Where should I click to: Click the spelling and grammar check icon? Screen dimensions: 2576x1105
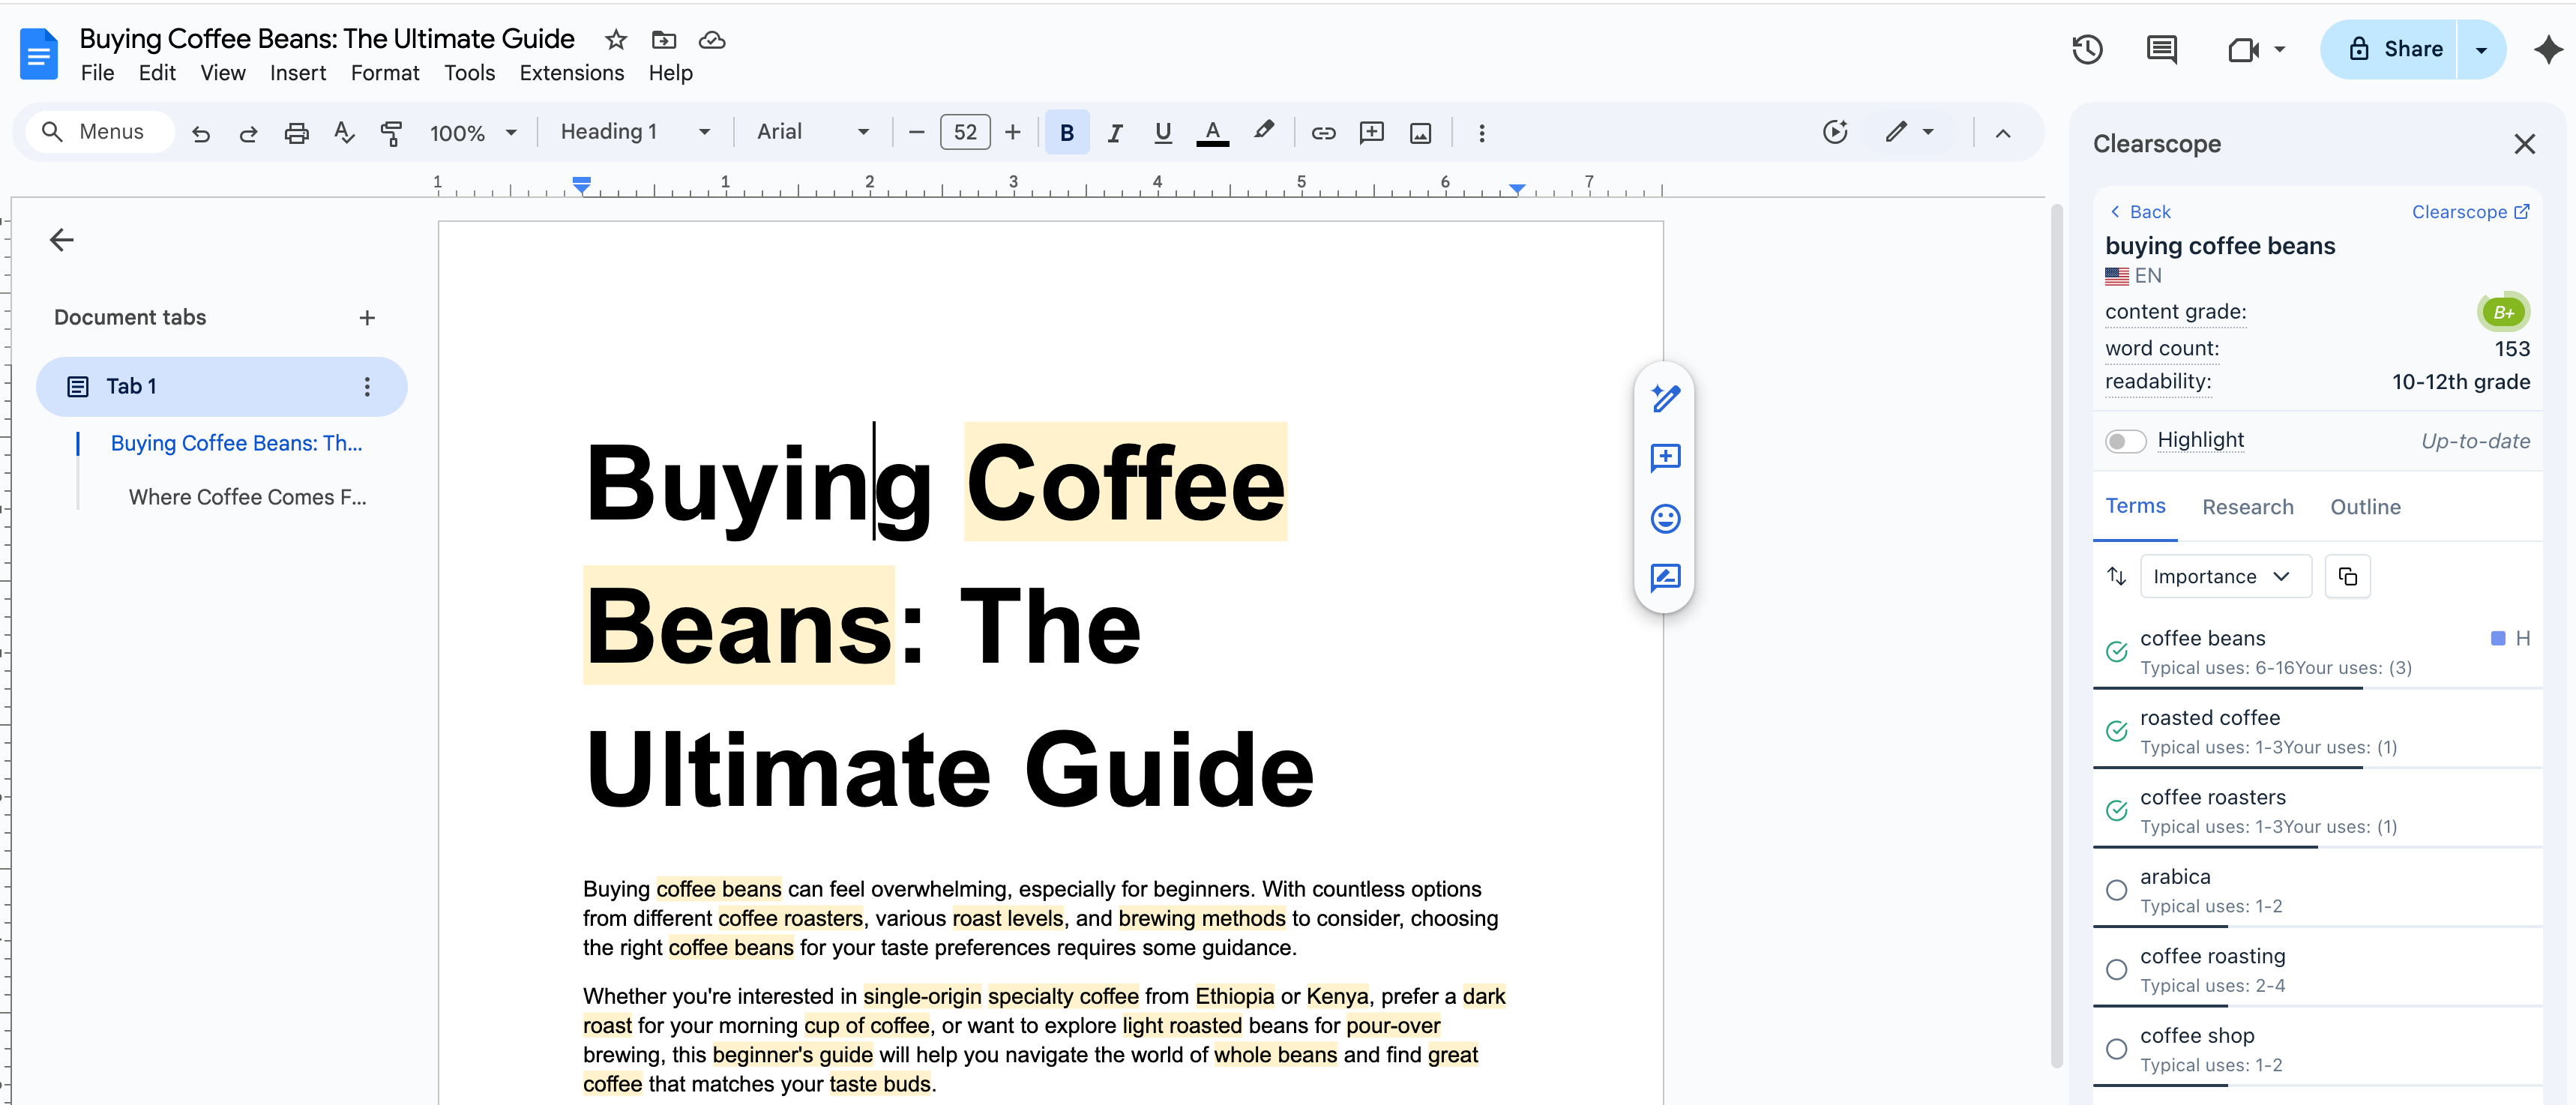(x=344, y=132)
